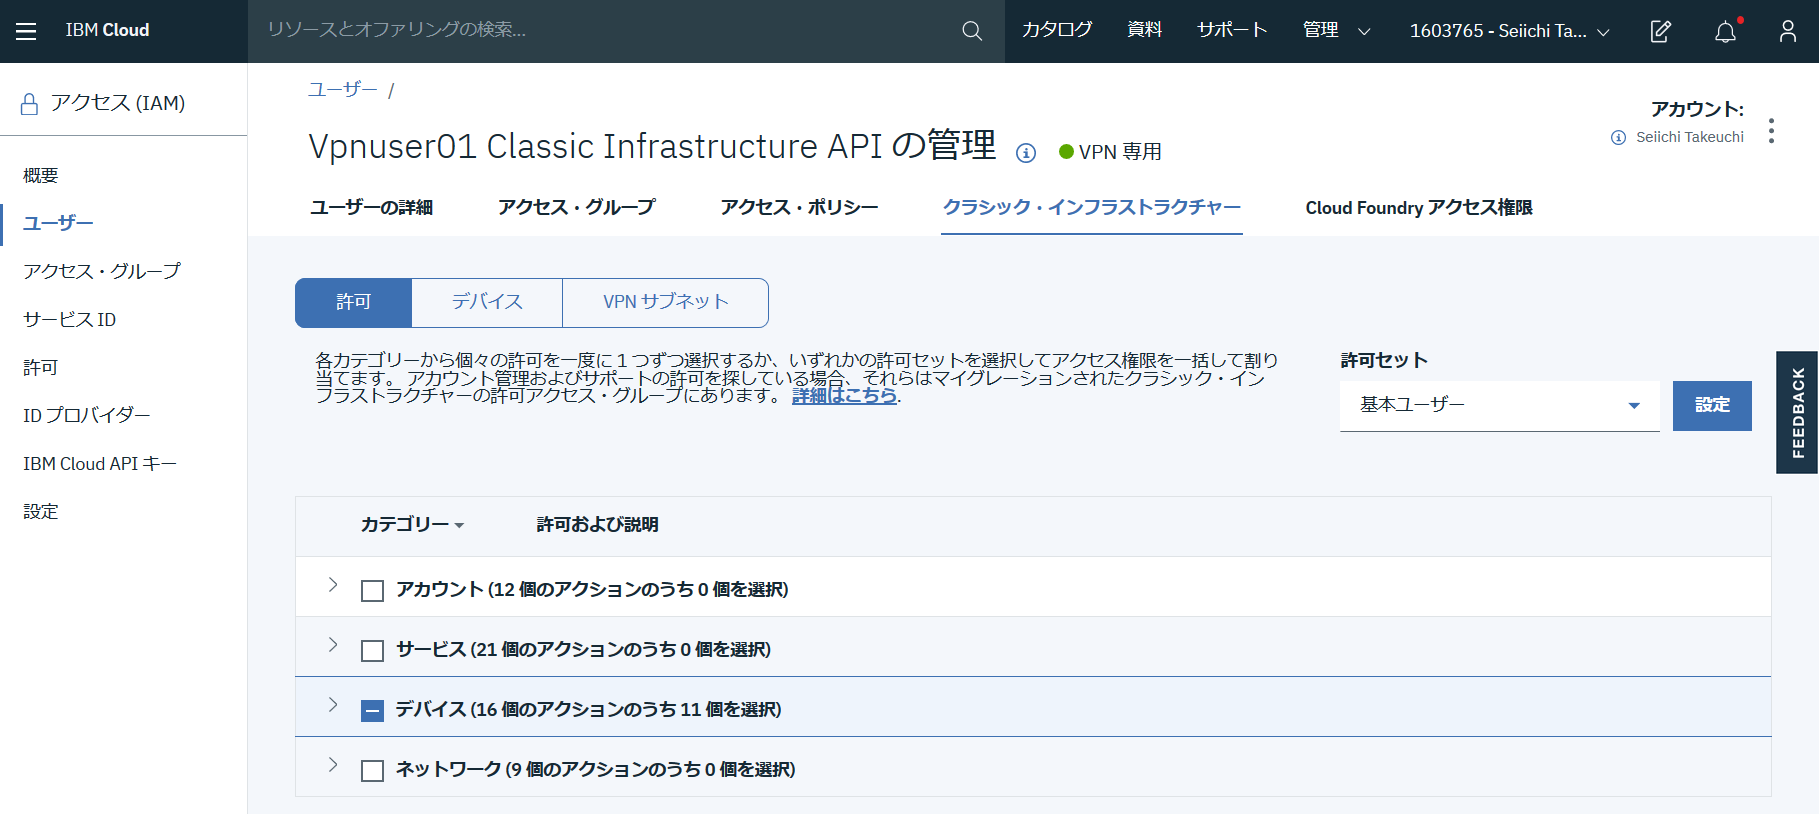This screenshot has height=814, width=1819.
Task: Open ID プロバイダー in sidebar
Action: [87, 415]
